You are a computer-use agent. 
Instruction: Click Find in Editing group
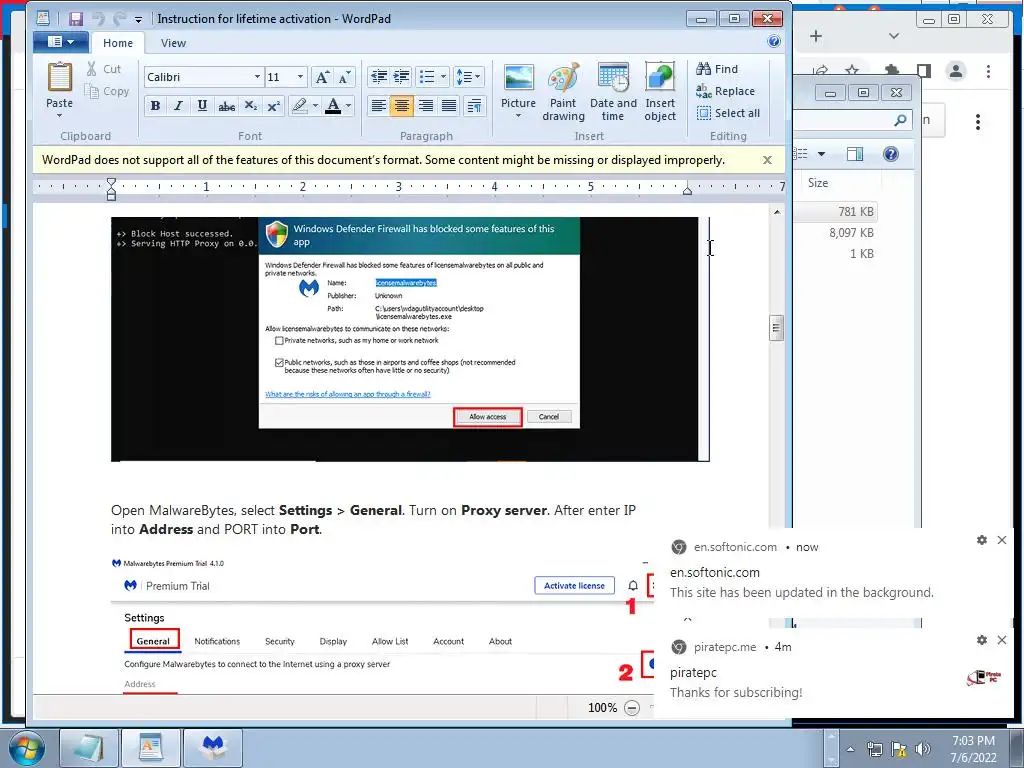click(717, 69)
